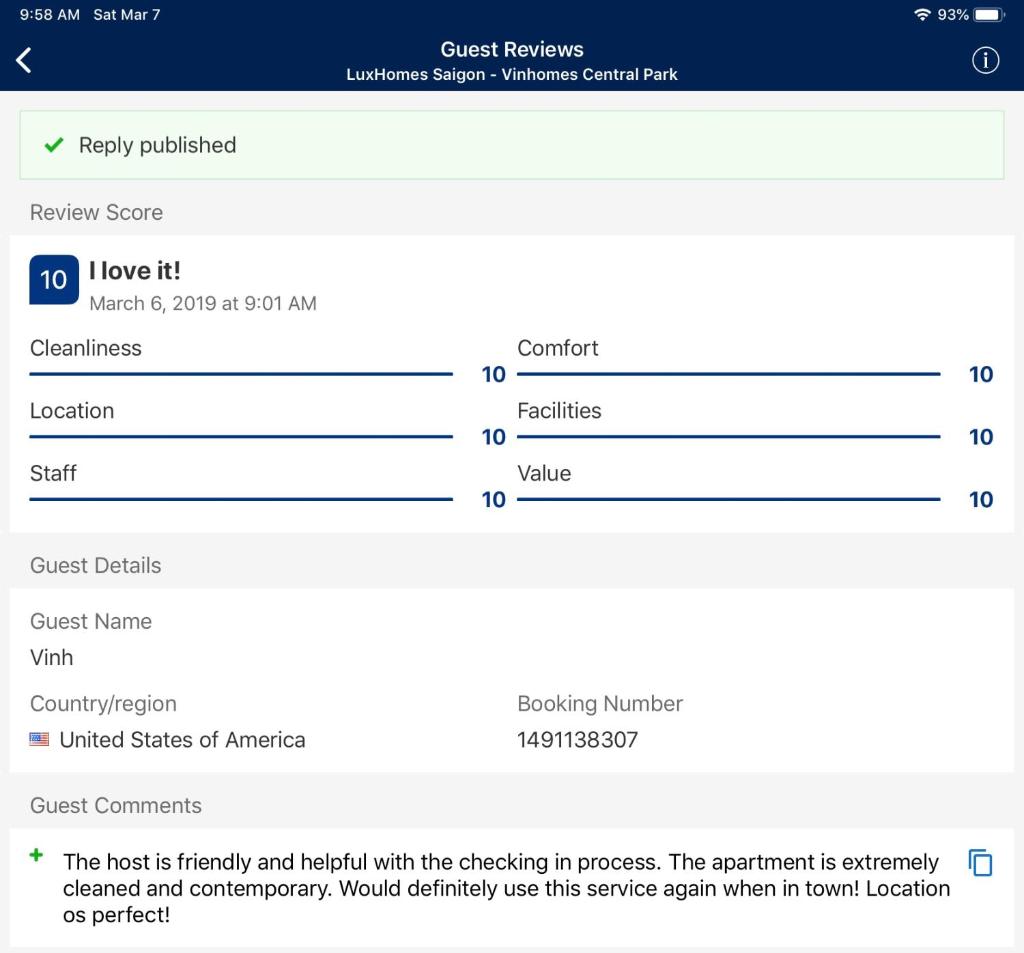Tap the green checkmark in Reply published banner

point(54,144)
